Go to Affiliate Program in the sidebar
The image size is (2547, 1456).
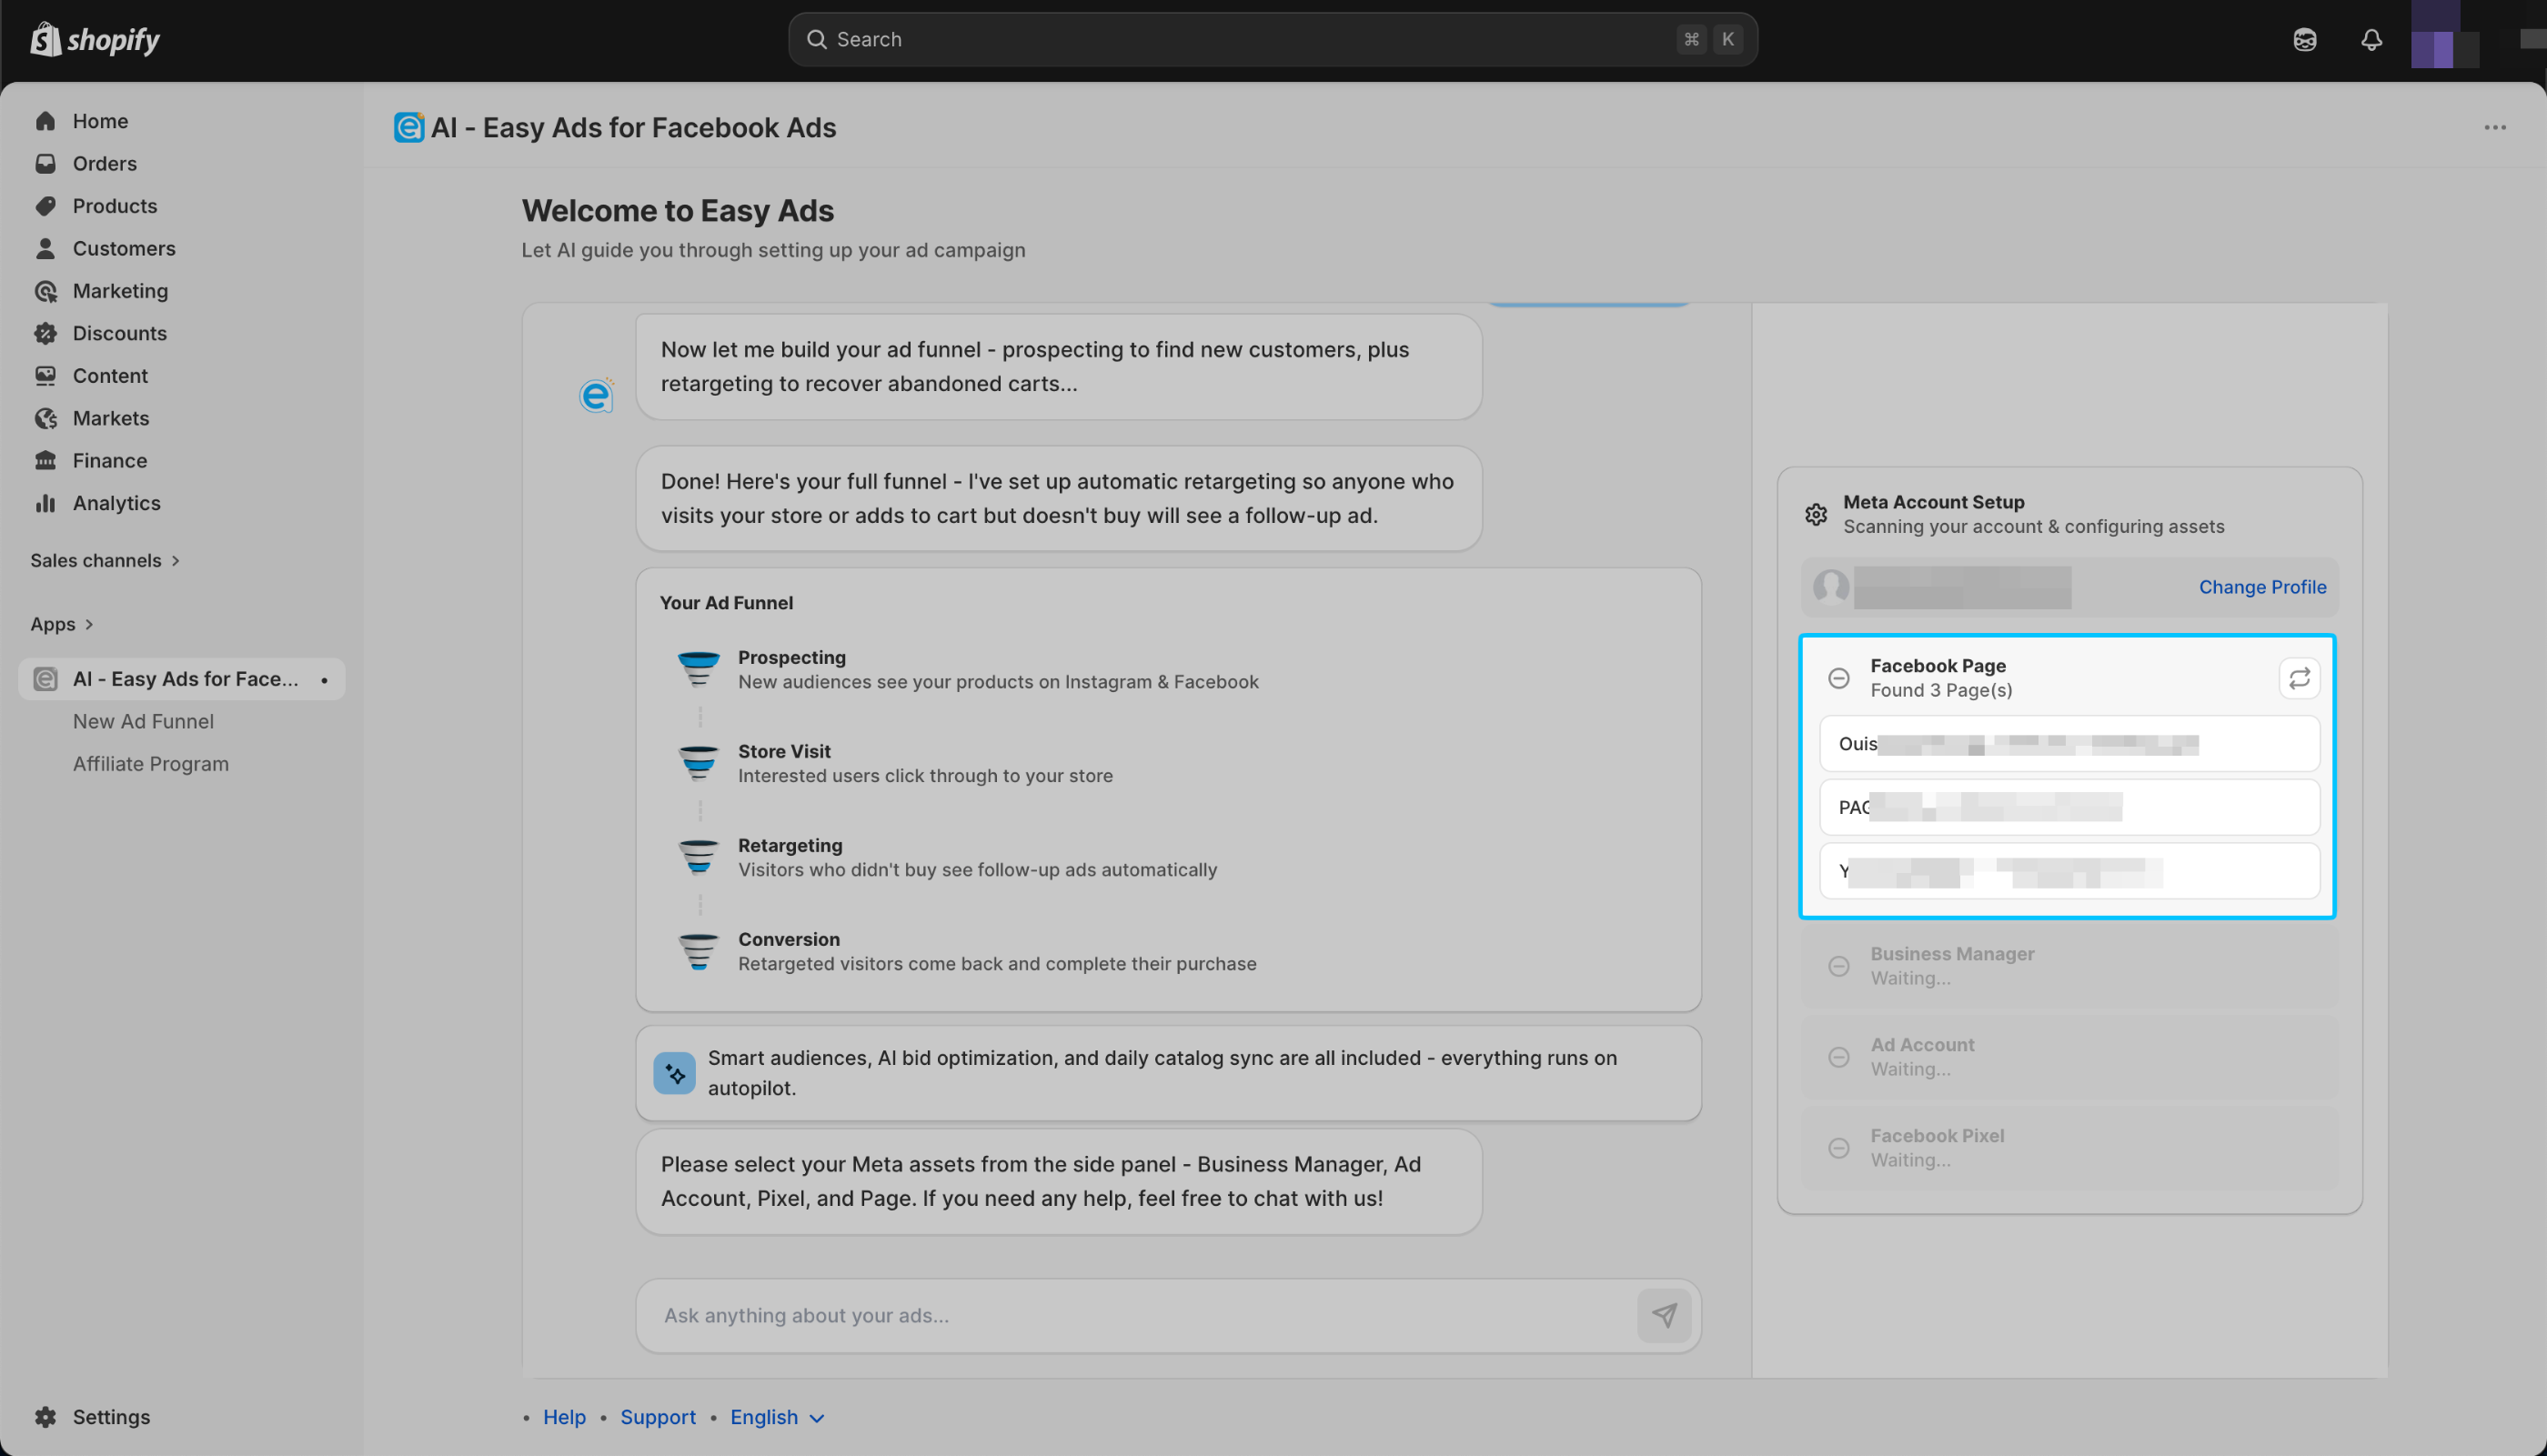click(x=150, y=764)
